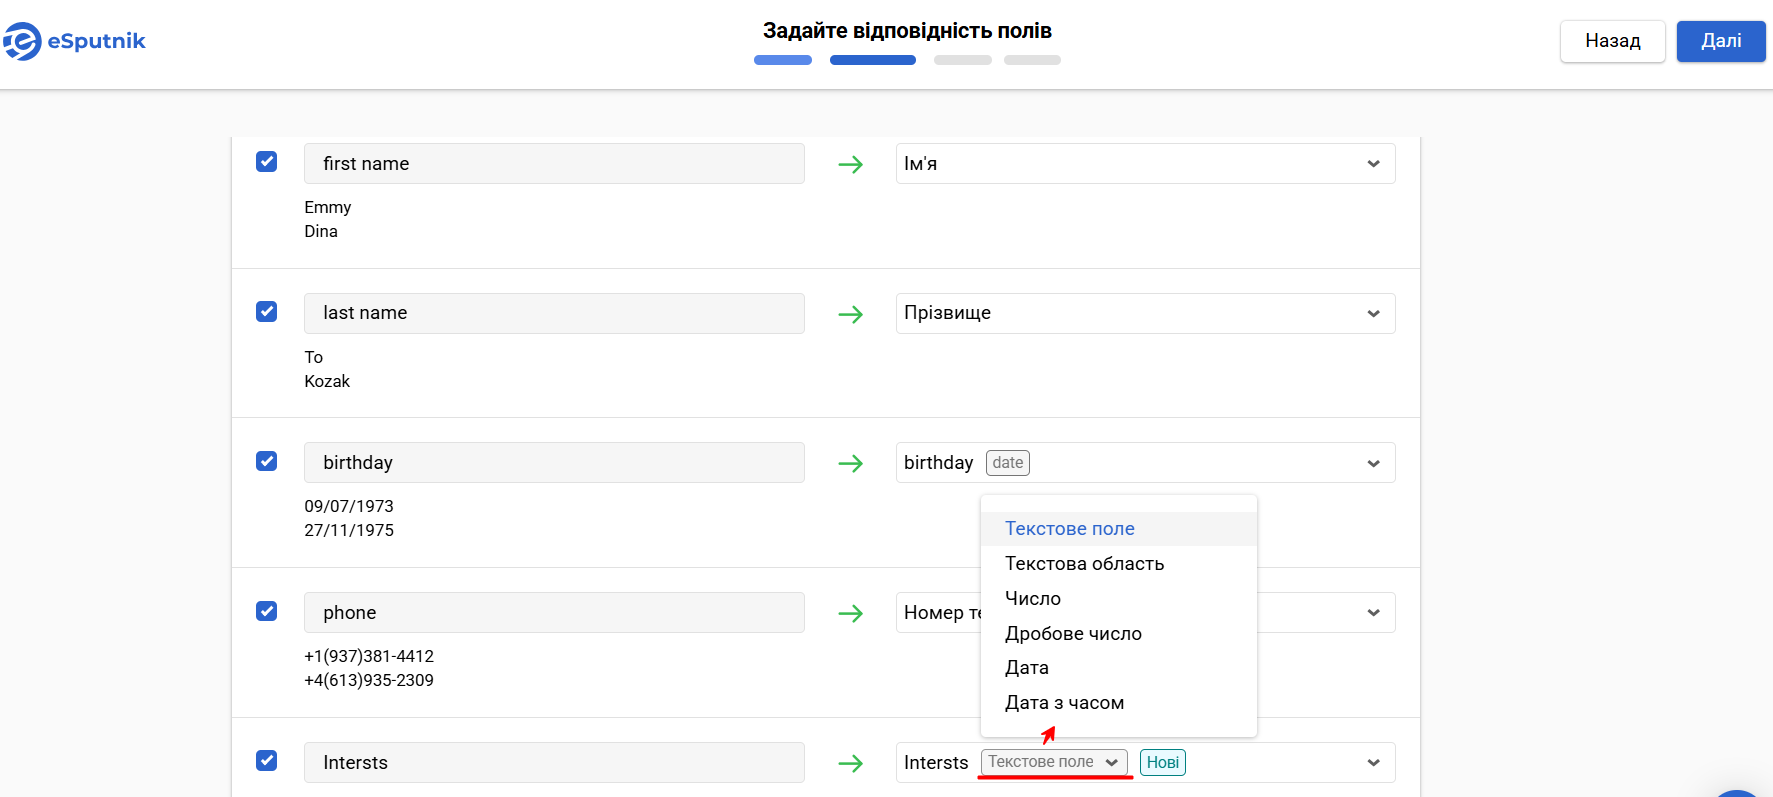The height and width of the screenshot is (797, 1773).
Task: Click the phone source field
Action: 554,613
